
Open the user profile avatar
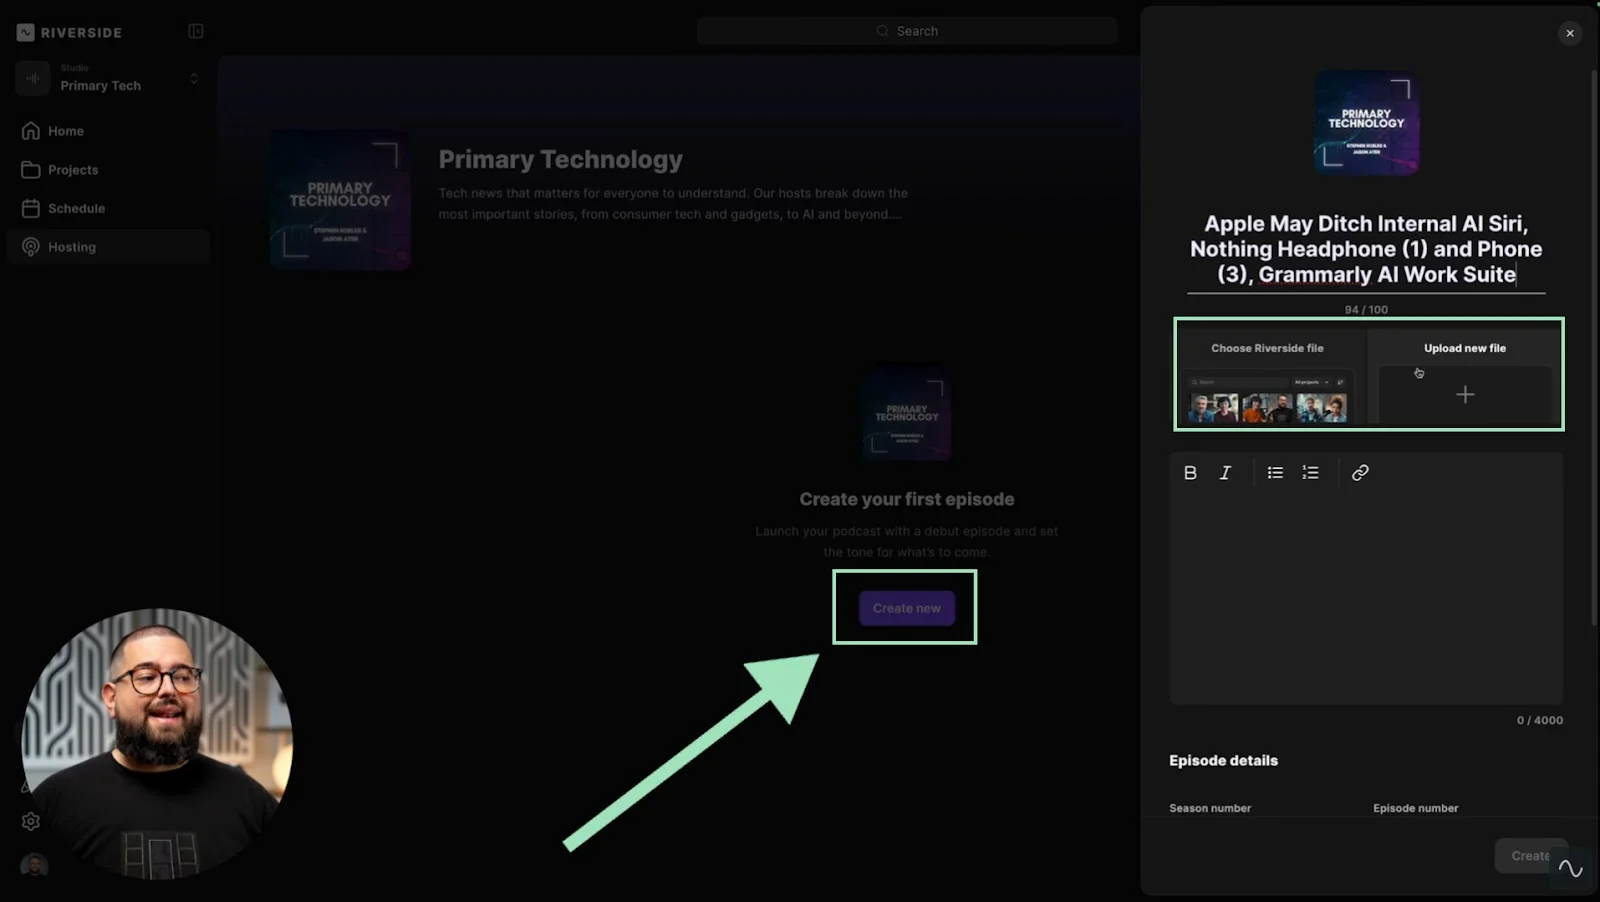click(34, 865)
